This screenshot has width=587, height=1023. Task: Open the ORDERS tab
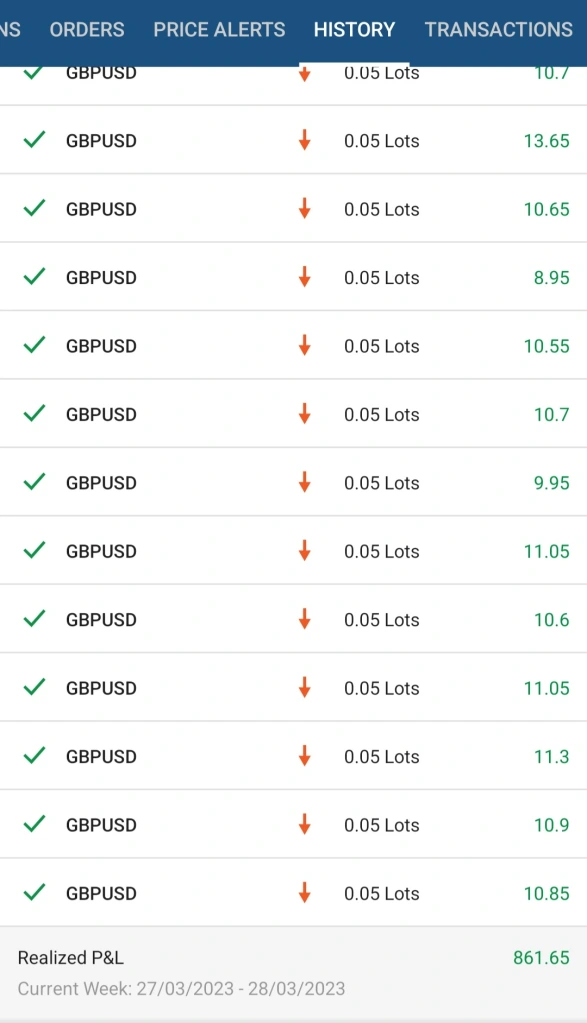(x=87, y=29)
